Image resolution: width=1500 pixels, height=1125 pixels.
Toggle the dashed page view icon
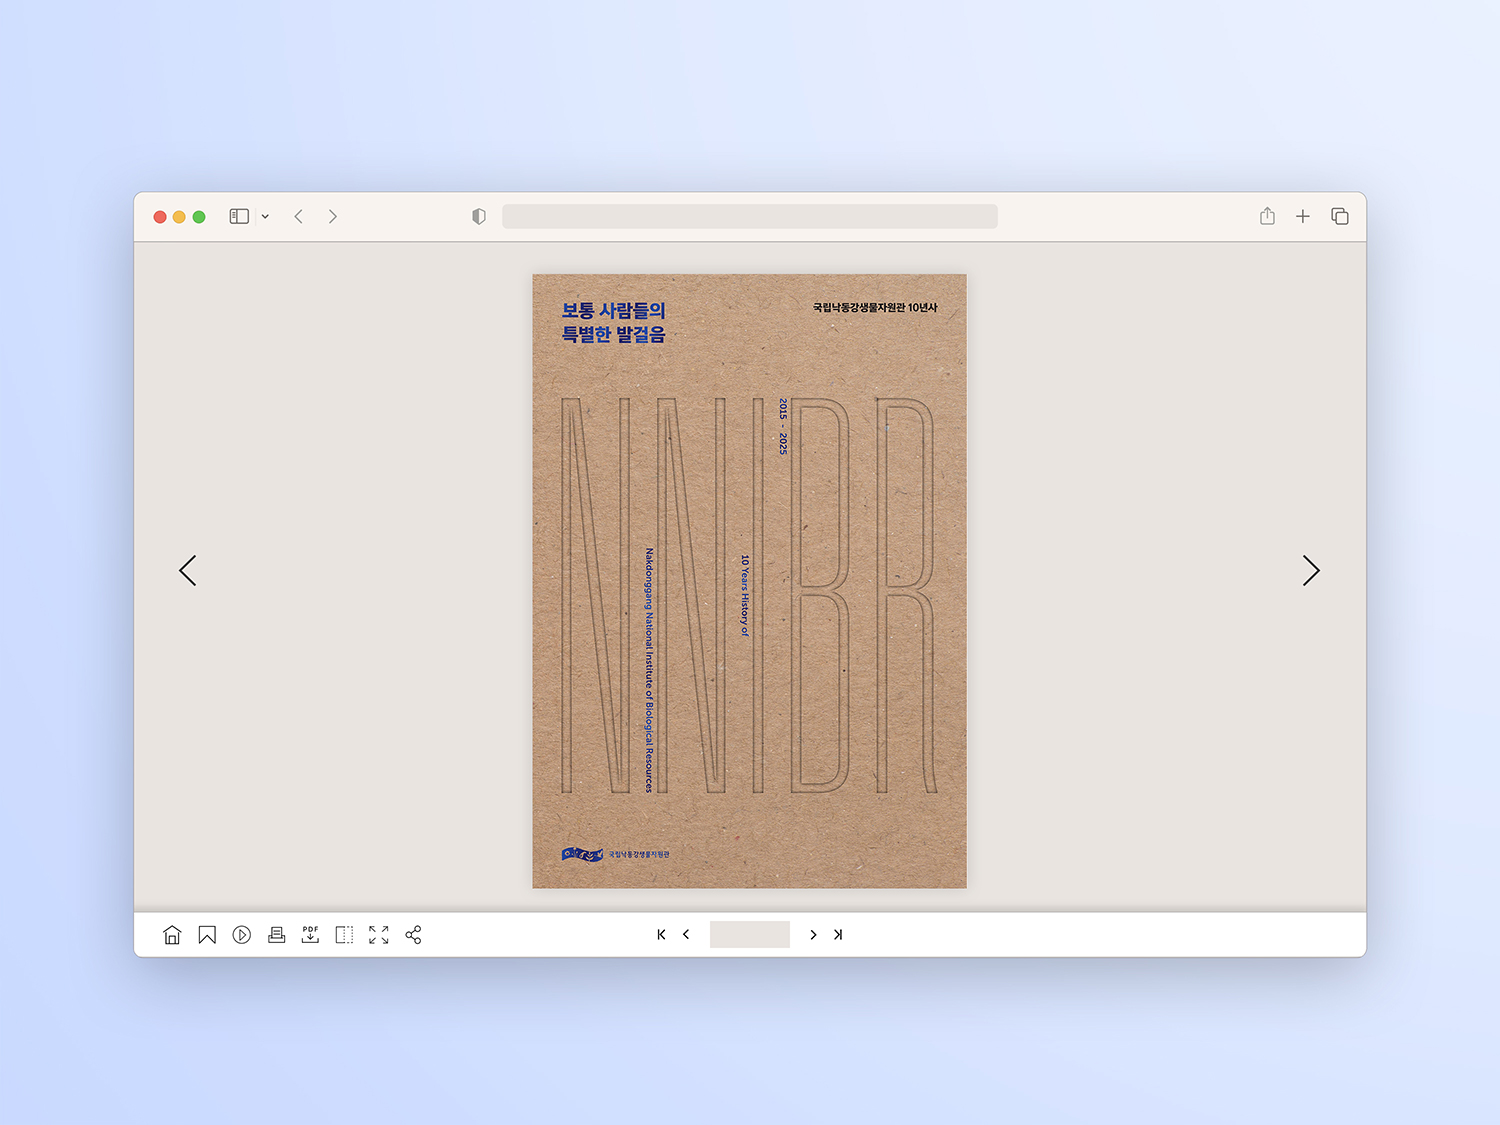point(344,935)
